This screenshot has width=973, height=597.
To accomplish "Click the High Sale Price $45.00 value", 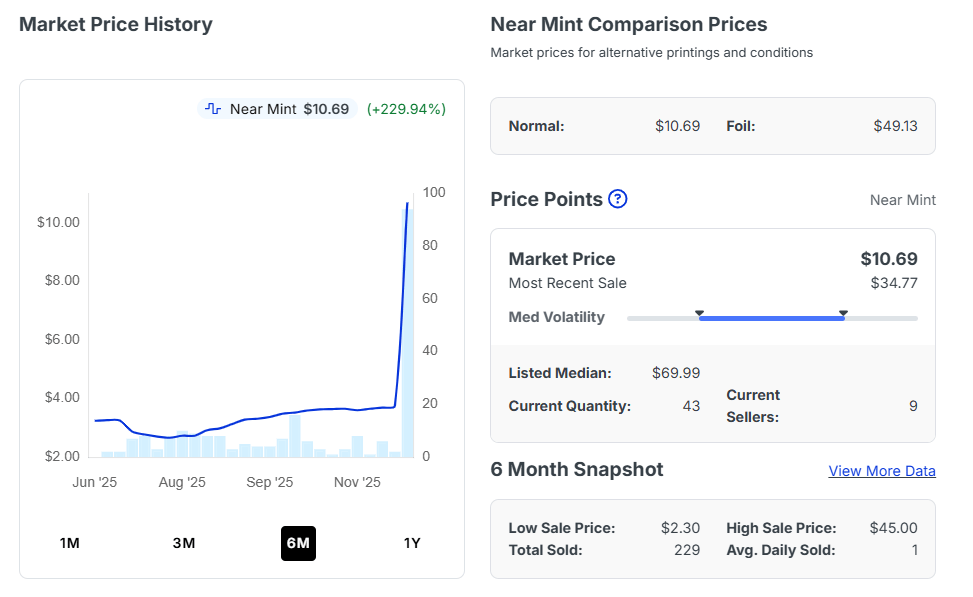I will tap(894, 528).
